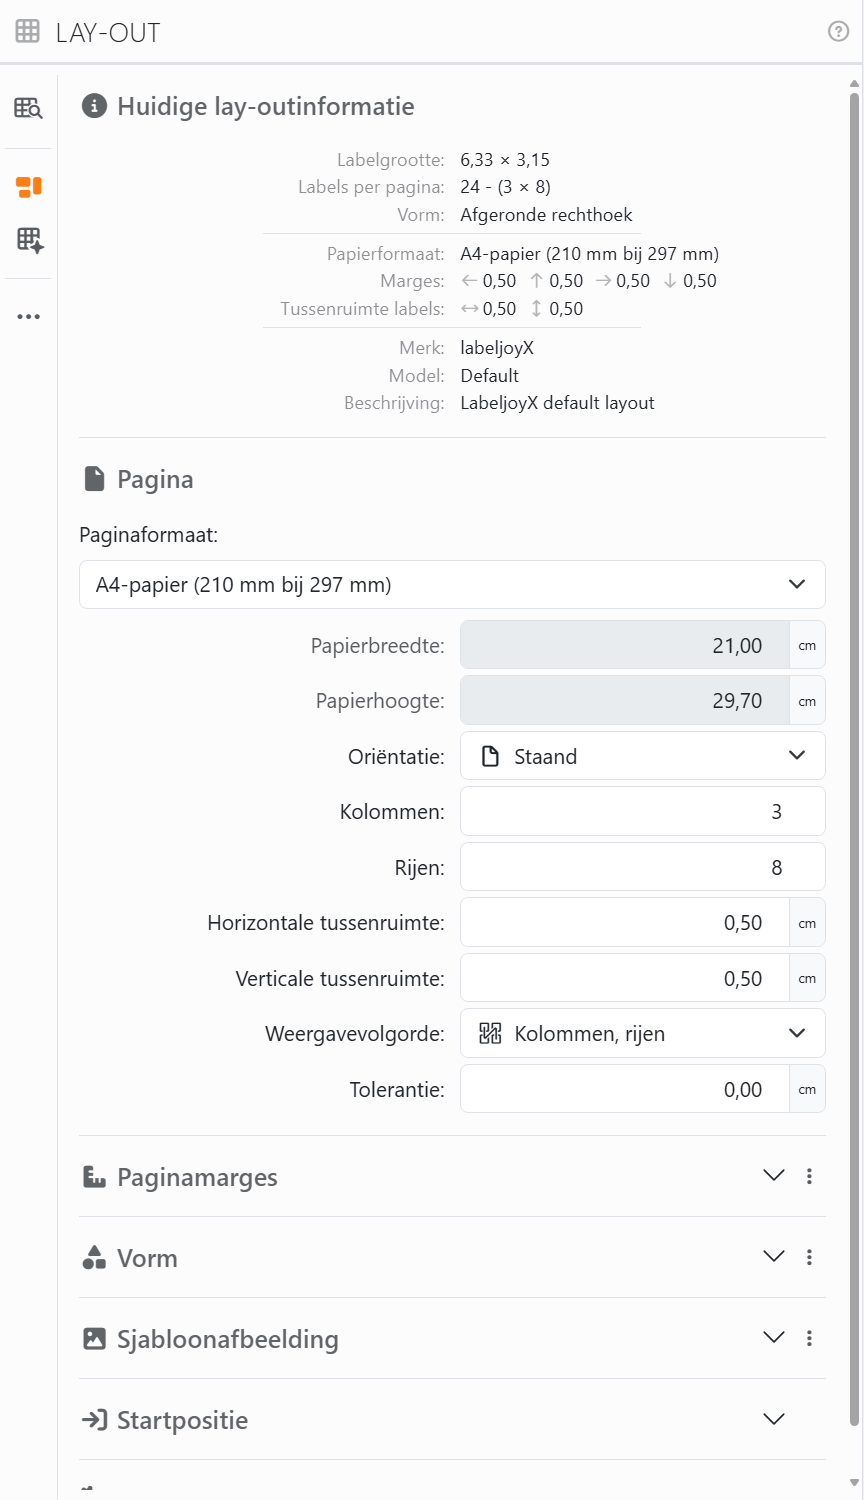Expand the Vorm section chevron
864x1500 pixels.
774,1257
